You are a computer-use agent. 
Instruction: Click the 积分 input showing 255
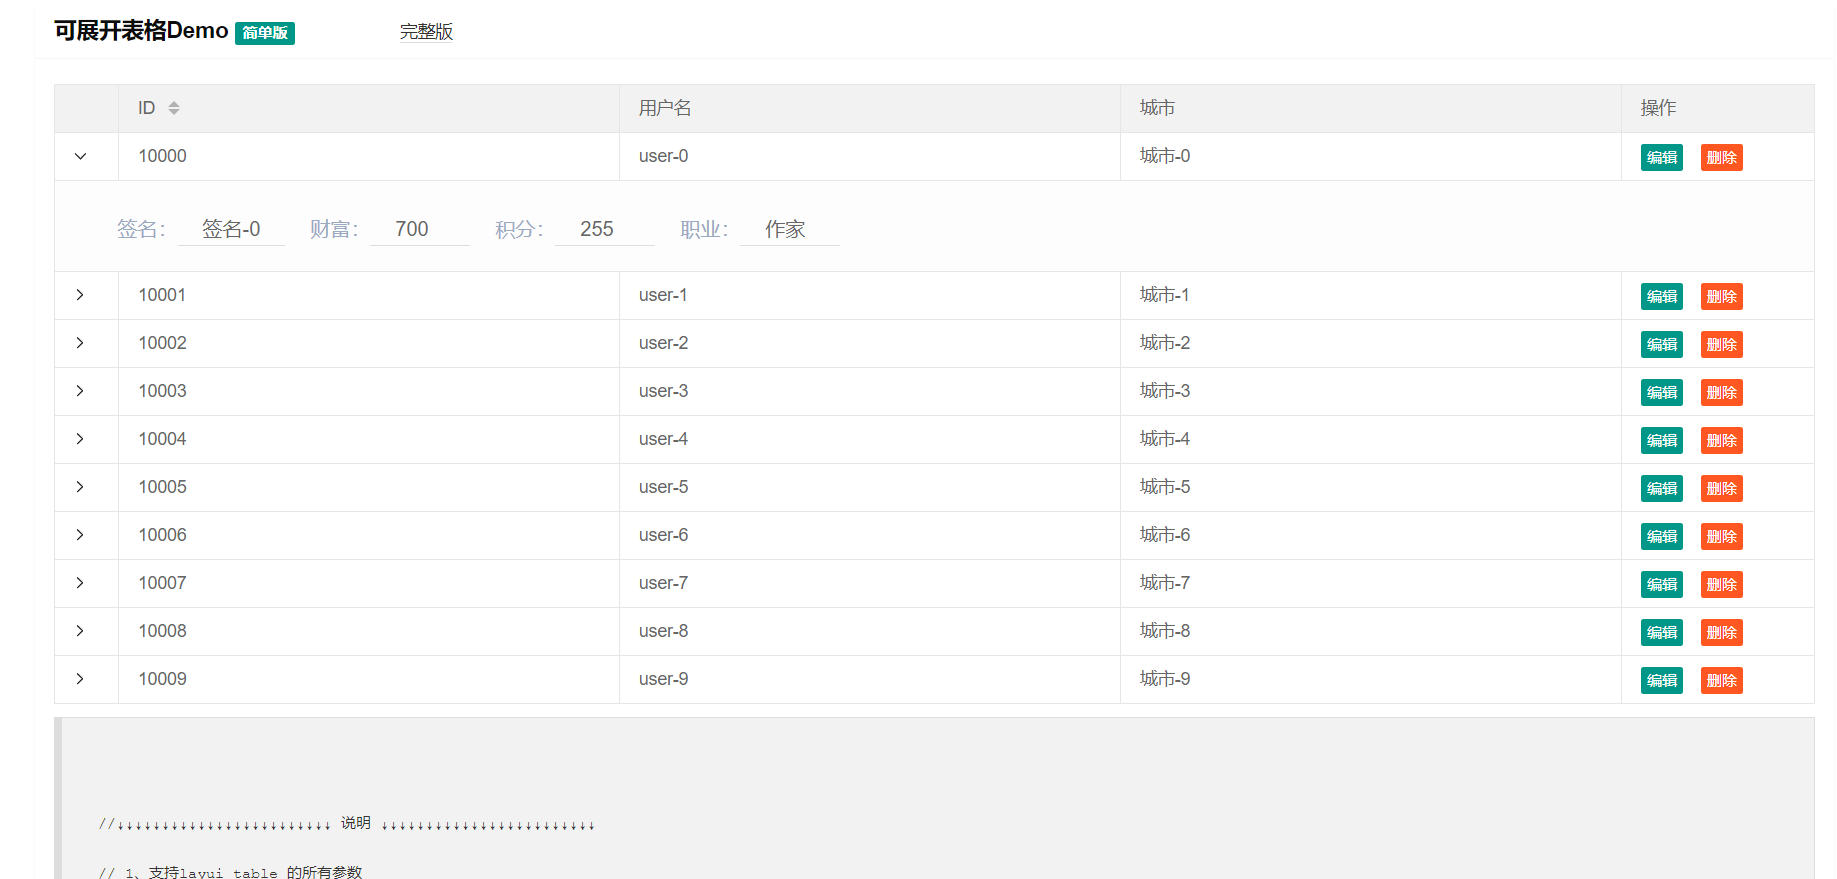point(604,230)
